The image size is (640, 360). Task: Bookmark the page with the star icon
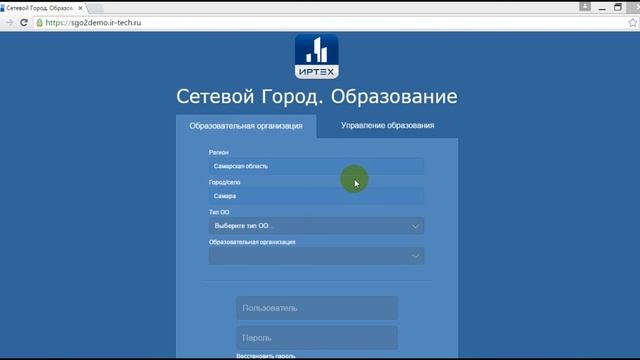633,23
